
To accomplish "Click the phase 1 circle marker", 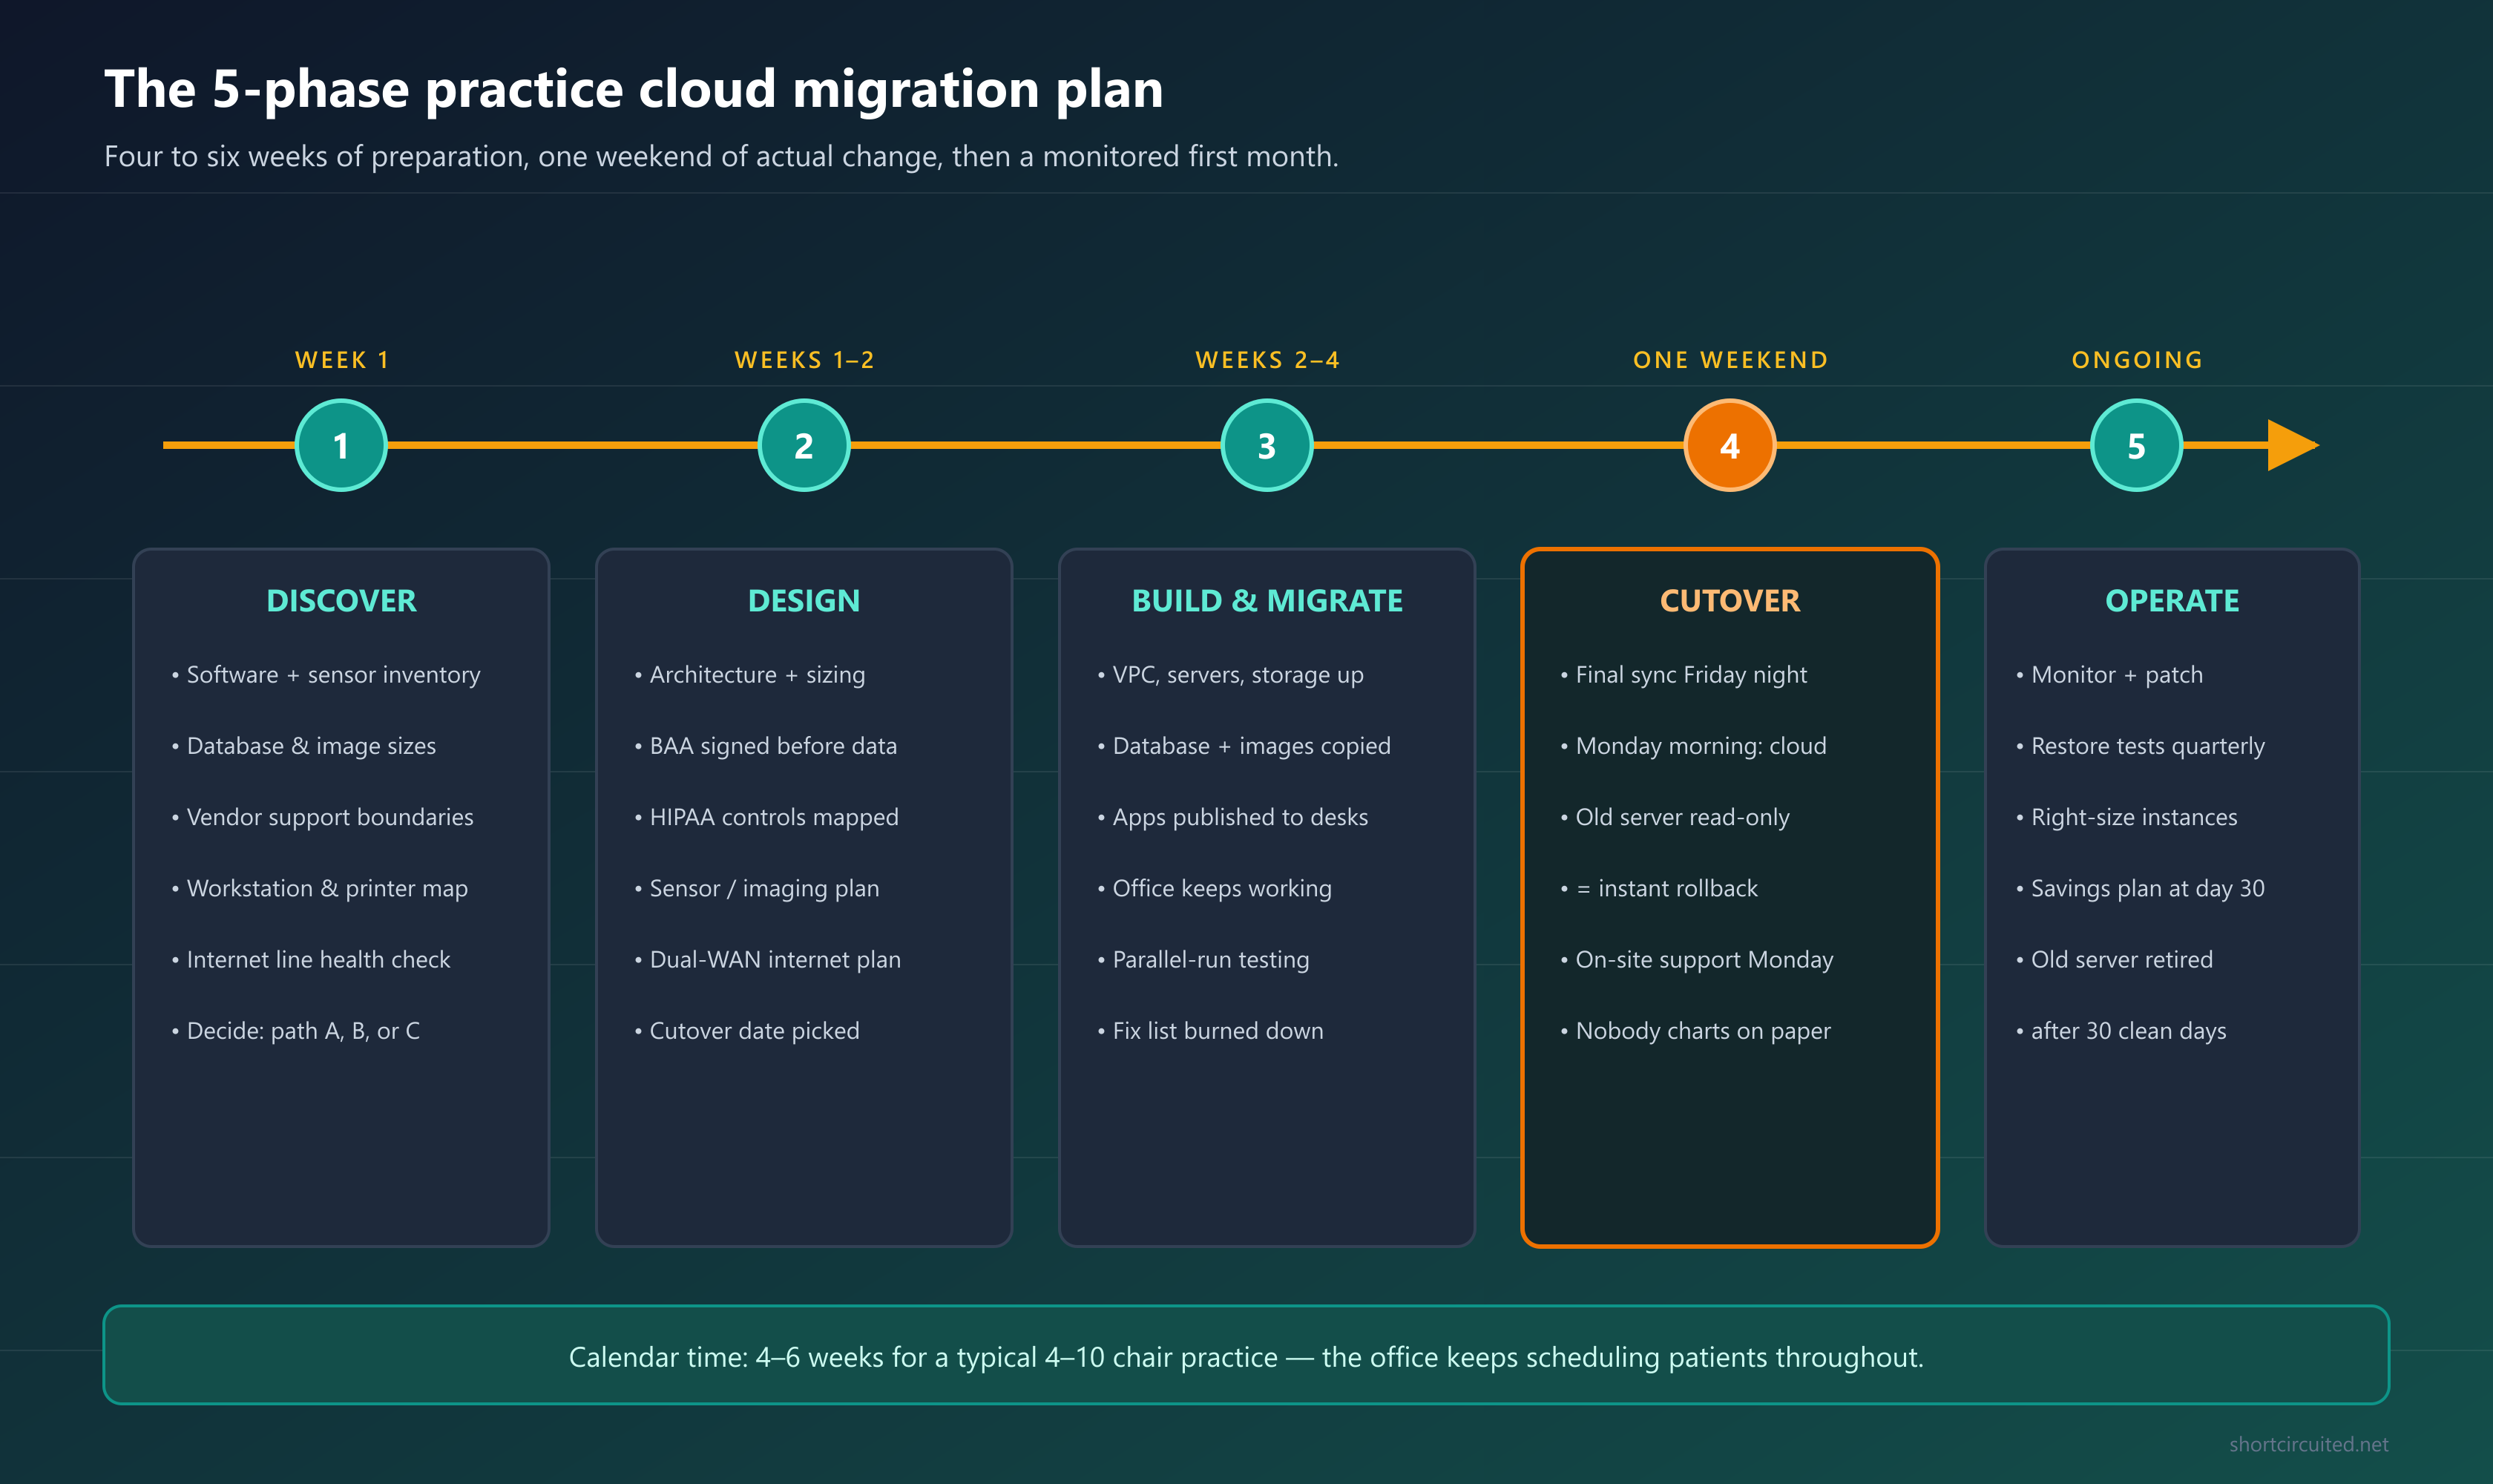I will [x=341, y=445].
